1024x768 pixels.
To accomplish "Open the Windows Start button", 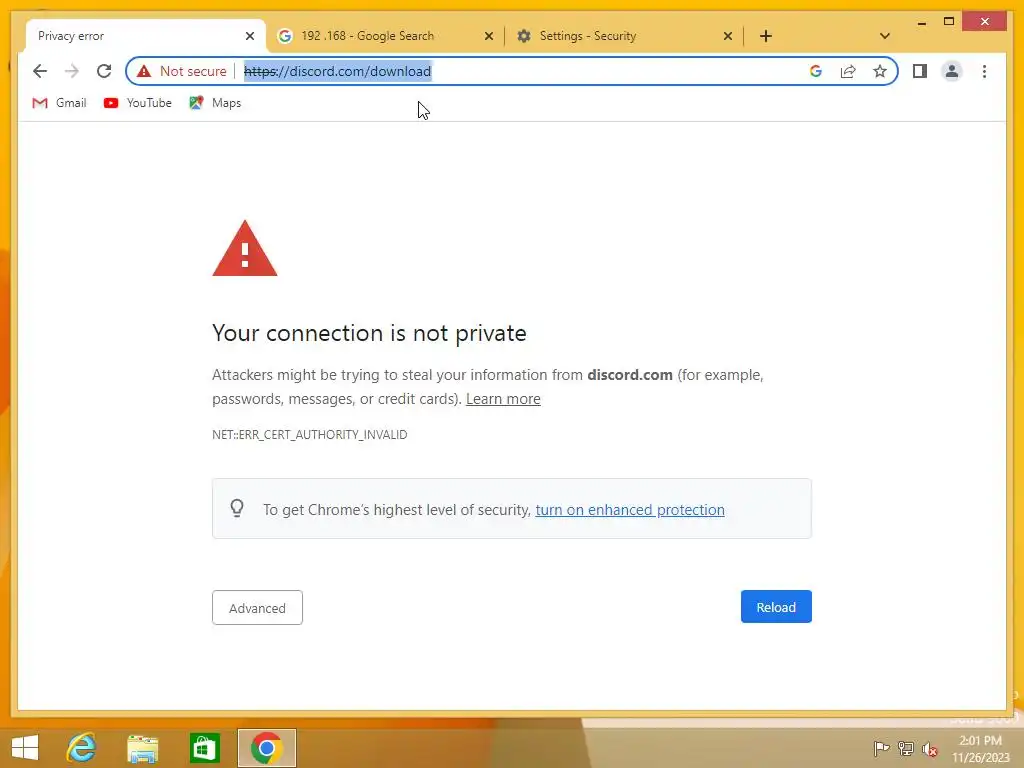I will (x=25, y=748).
